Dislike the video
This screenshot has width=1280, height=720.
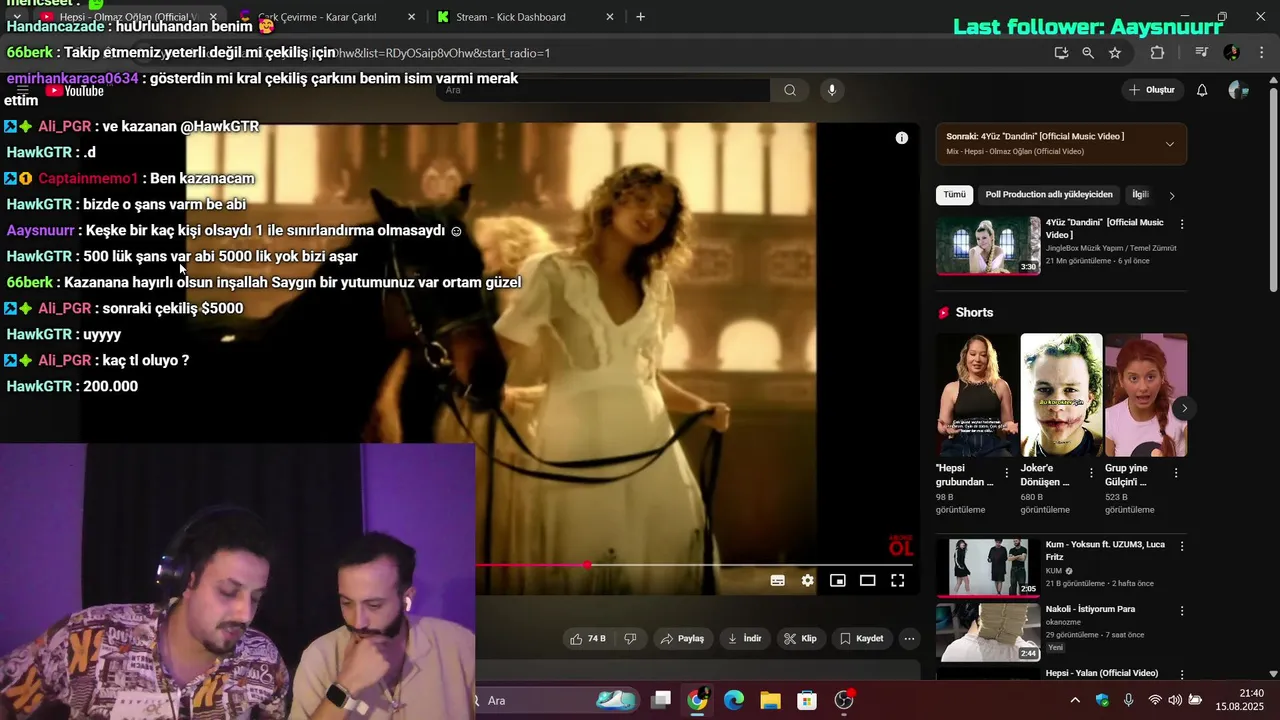tap(630, 638)
